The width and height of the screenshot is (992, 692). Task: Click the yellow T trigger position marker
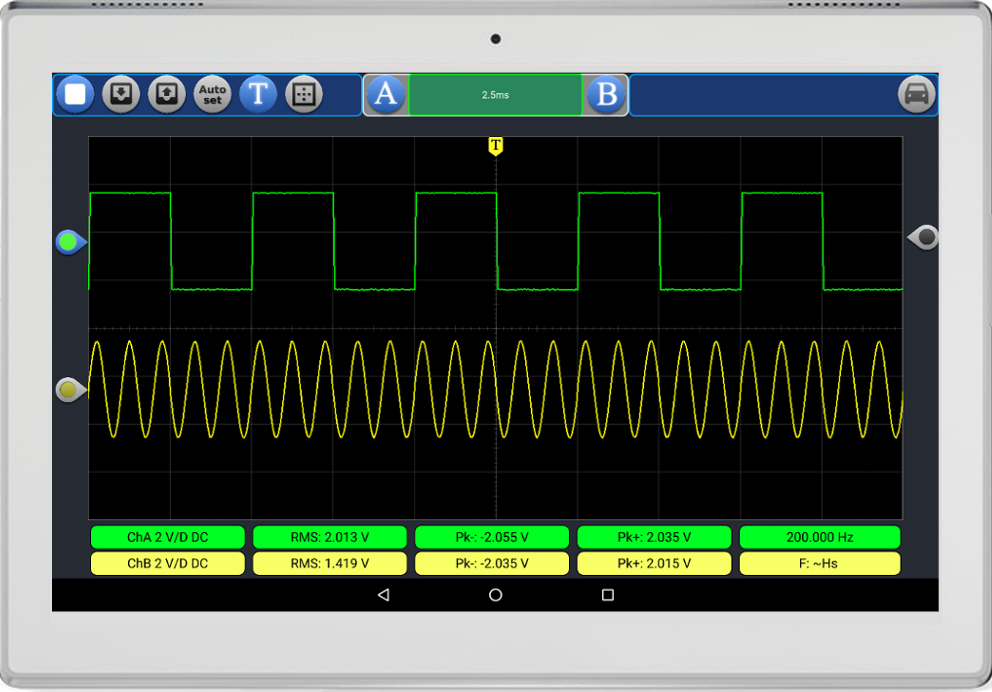tap(495, 147)
